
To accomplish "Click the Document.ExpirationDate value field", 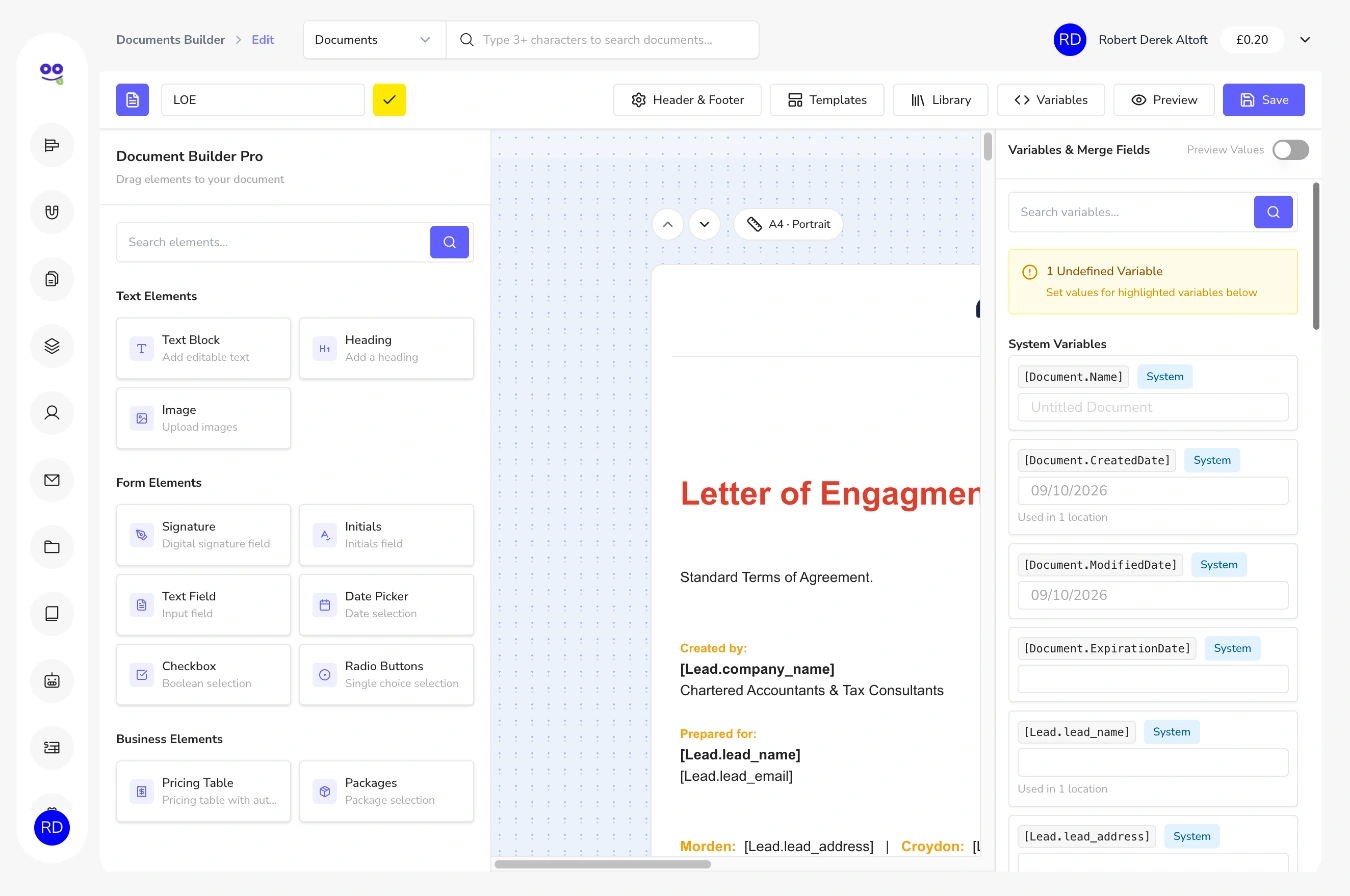I will (x=1153, y=679).
